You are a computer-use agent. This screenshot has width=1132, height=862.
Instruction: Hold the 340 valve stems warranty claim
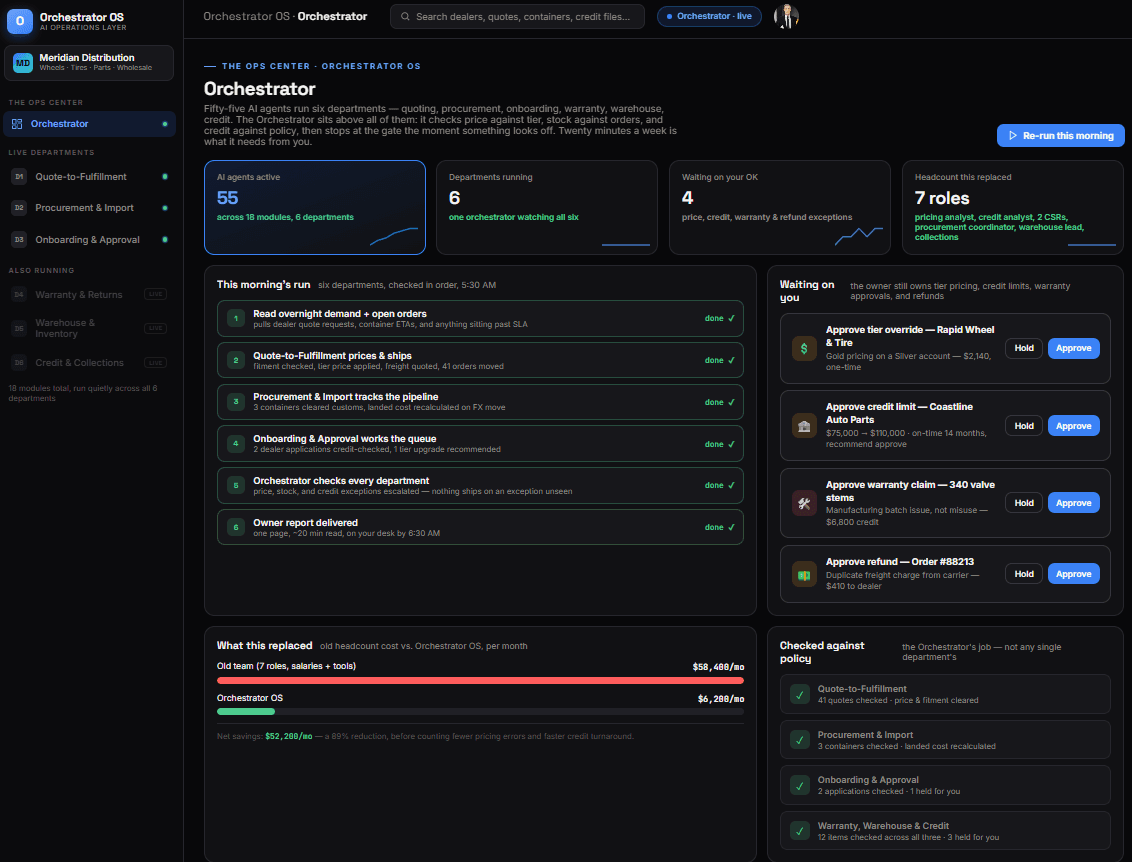pos(1024,503)
